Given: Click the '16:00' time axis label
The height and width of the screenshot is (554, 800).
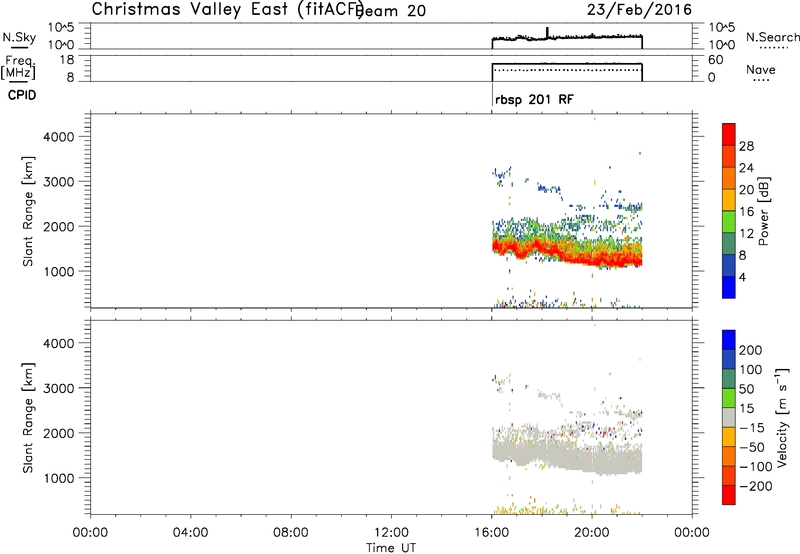Looking at the screenshot, I should (491, 533).
